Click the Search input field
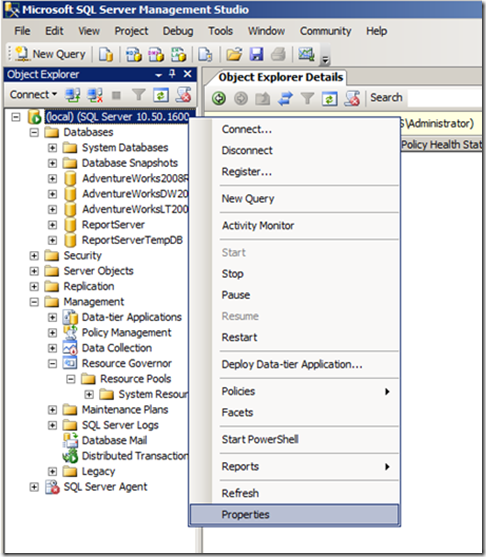Viewport: 486px width, 557px height. [x=446, y=98]
